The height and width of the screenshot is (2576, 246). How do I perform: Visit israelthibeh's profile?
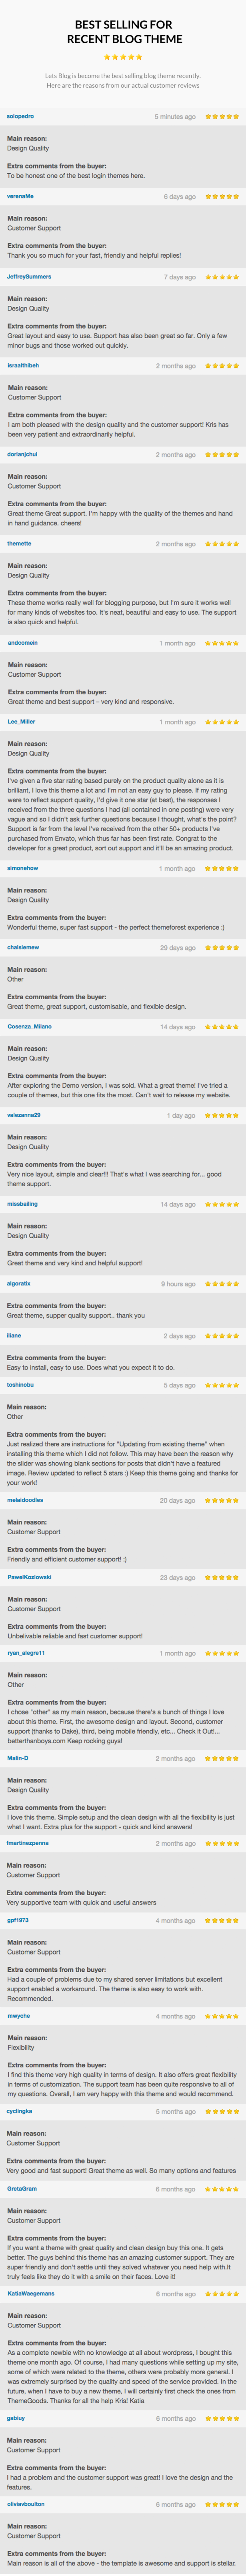(x=23, y=366)
